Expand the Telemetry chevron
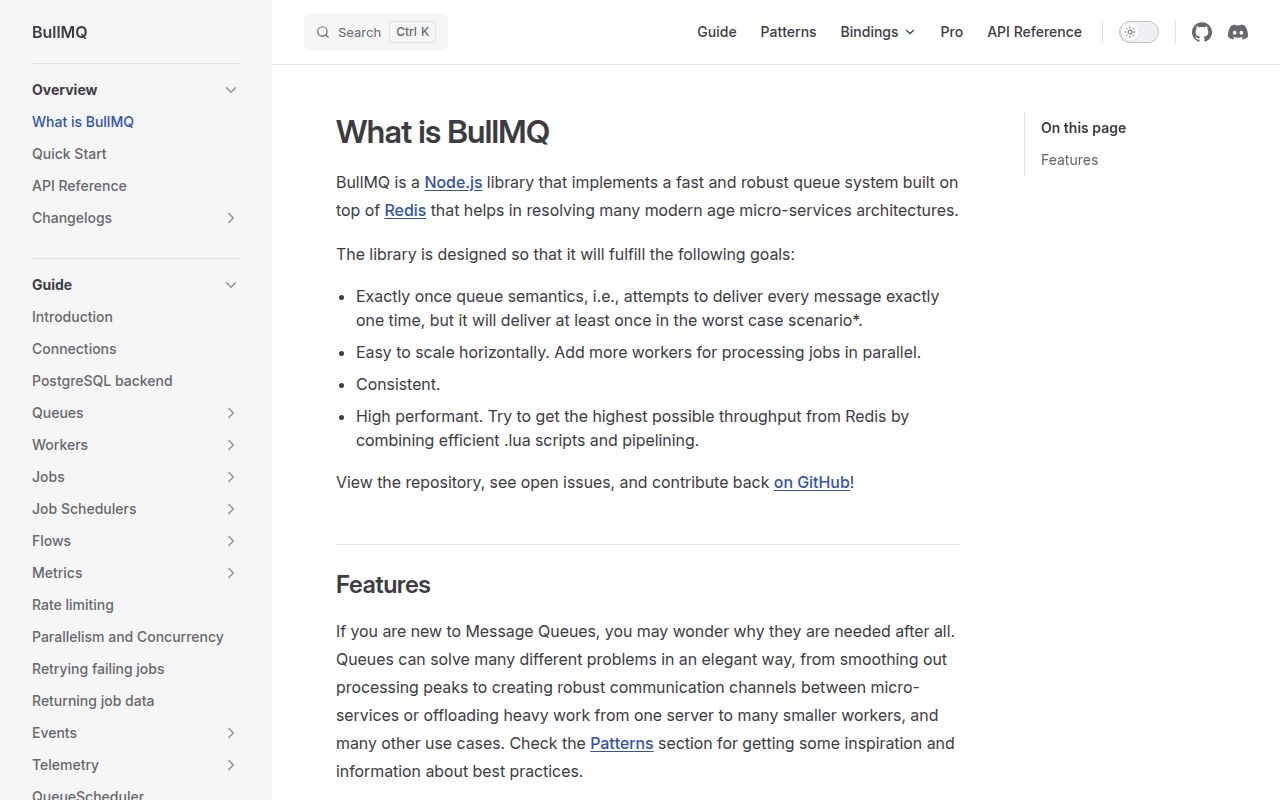1280x800 pixels. (x=231, y=765)
